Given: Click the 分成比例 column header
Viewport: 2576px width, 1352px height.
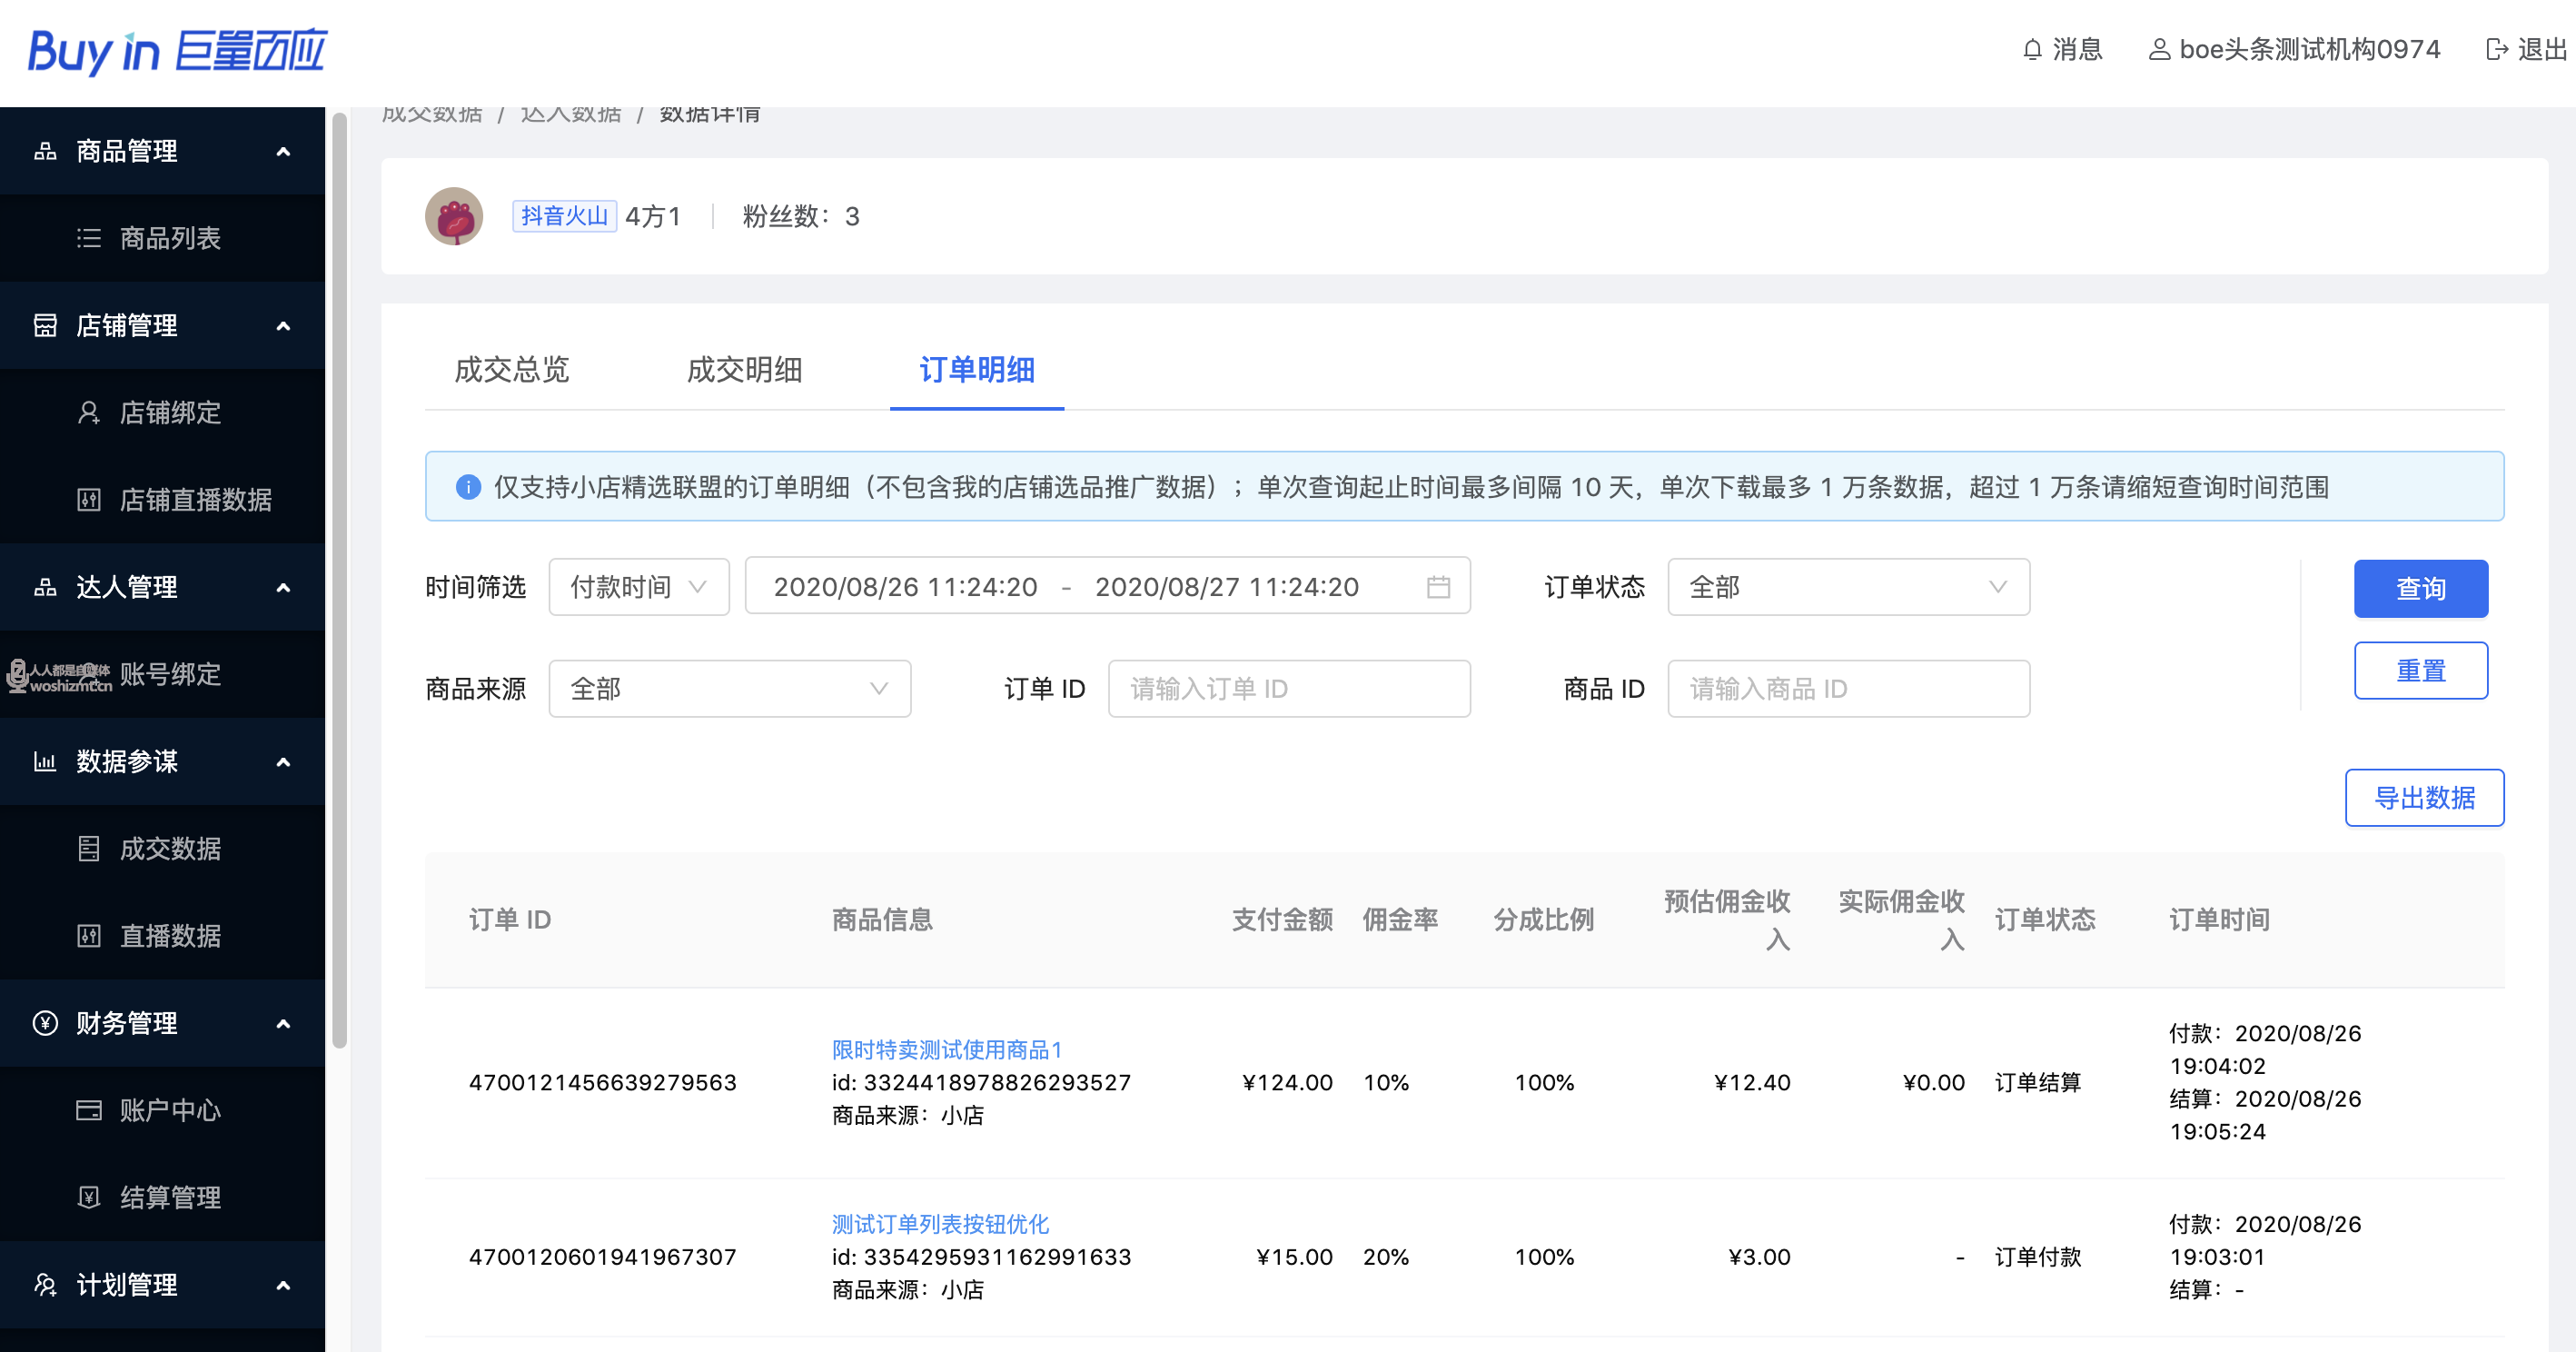Looking at the screenshot, I should pyautogui.click(x=1543, y=920).
